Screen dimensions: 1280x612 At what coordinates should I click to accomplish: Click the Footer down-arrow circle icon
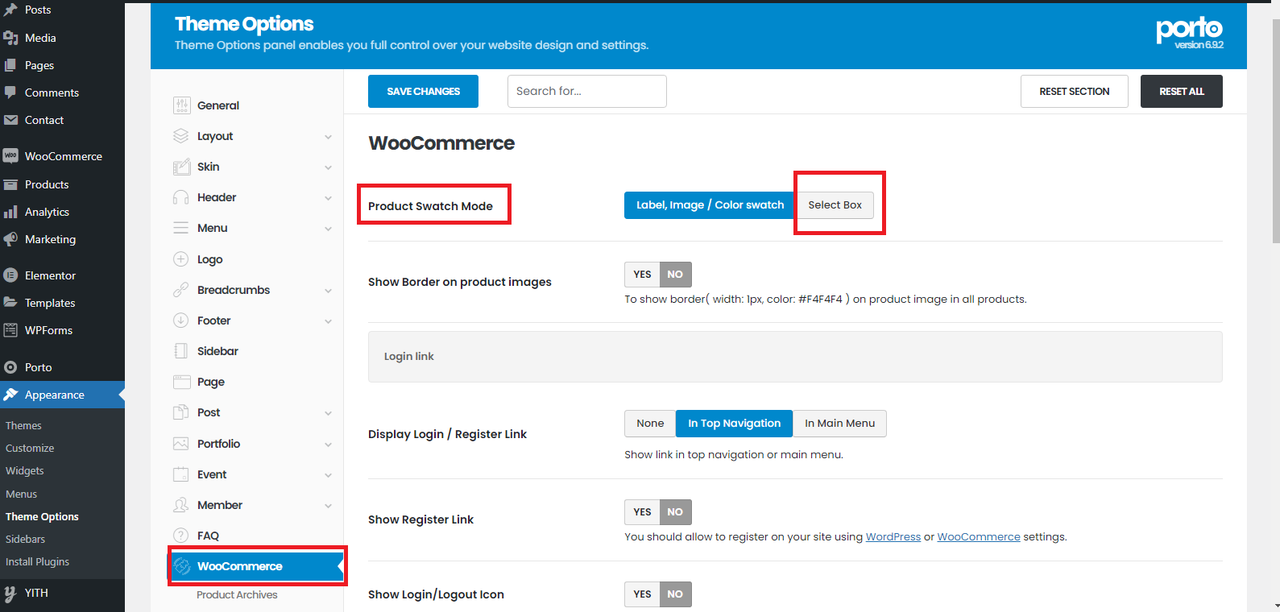coord(181,321)
